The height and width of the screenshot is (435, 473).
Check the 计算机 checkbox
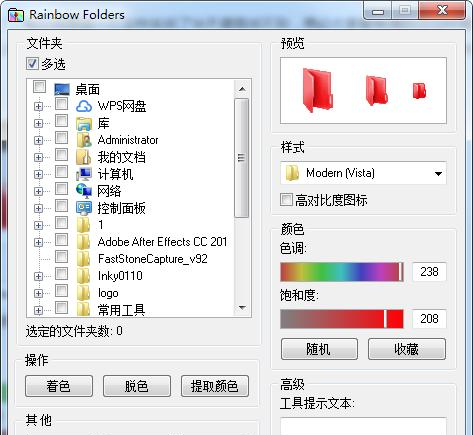pos(61,171)
